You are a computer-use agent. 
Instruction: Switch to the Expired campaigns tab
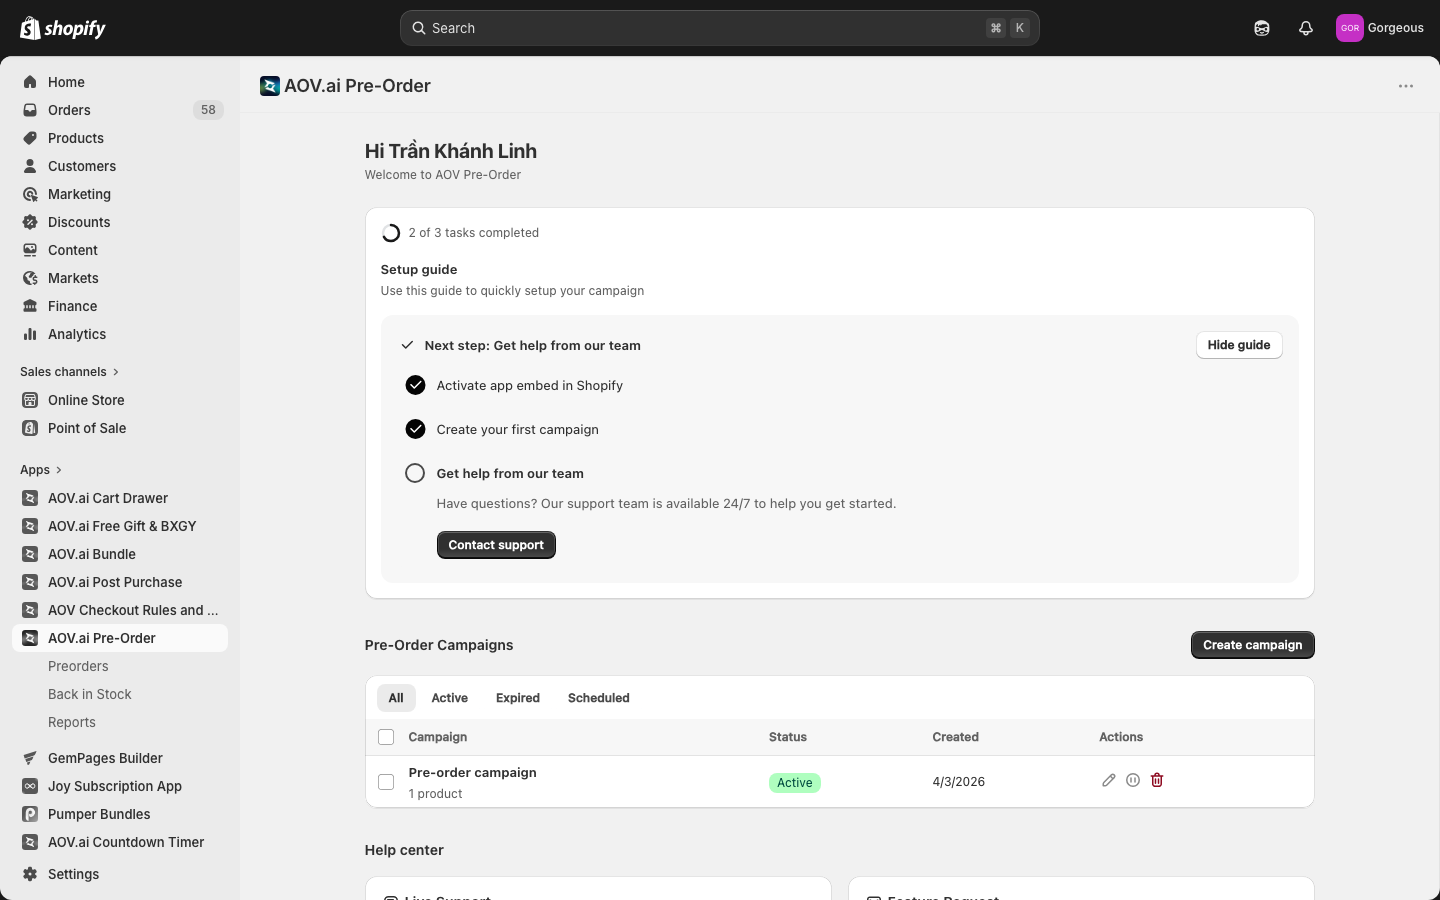coord(518,698)
